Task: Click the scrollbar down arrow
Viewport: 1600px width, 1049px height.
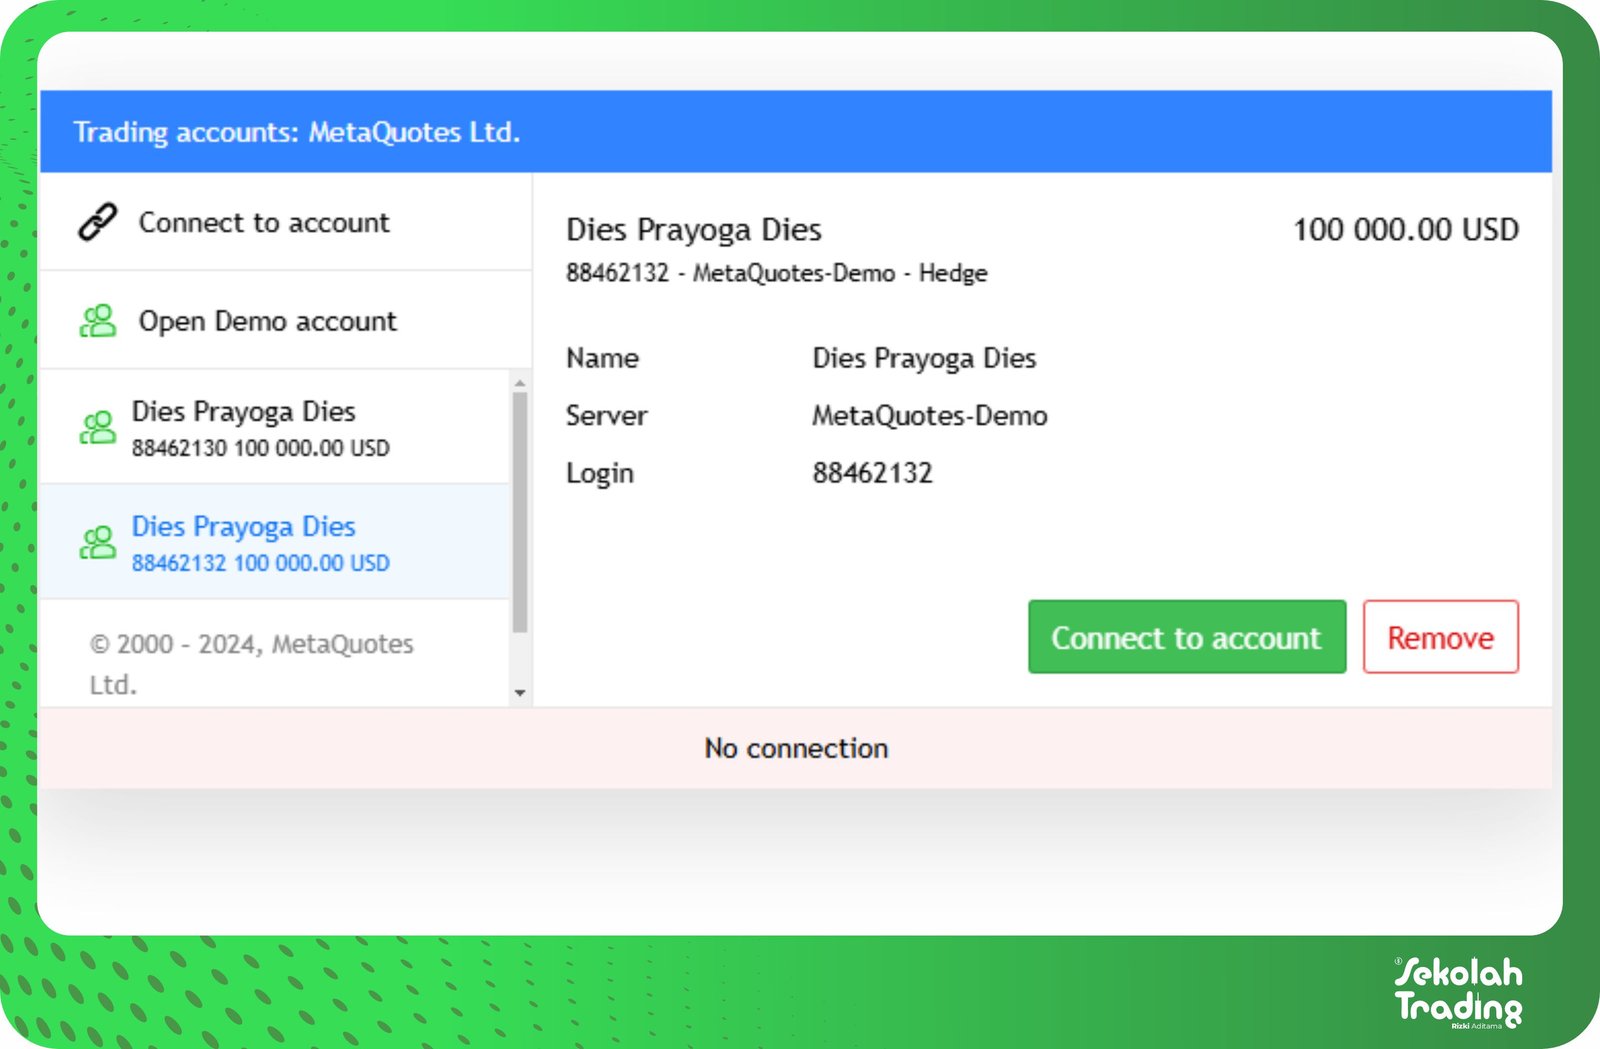Action: pyautogui.click(x=520, y=693)
